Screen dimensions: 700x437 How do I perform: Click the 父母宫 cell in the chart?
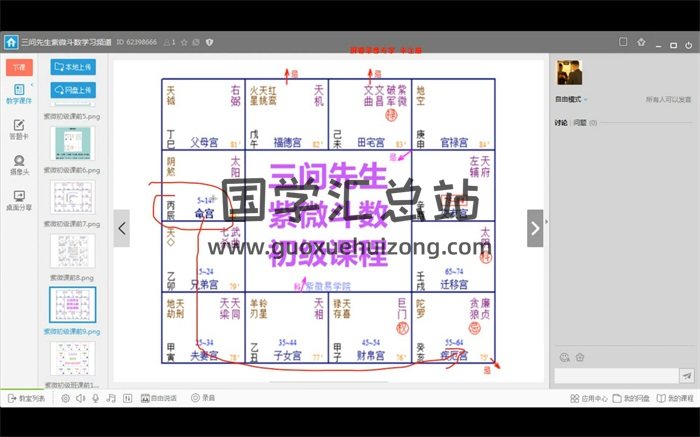tap(203, 114)
